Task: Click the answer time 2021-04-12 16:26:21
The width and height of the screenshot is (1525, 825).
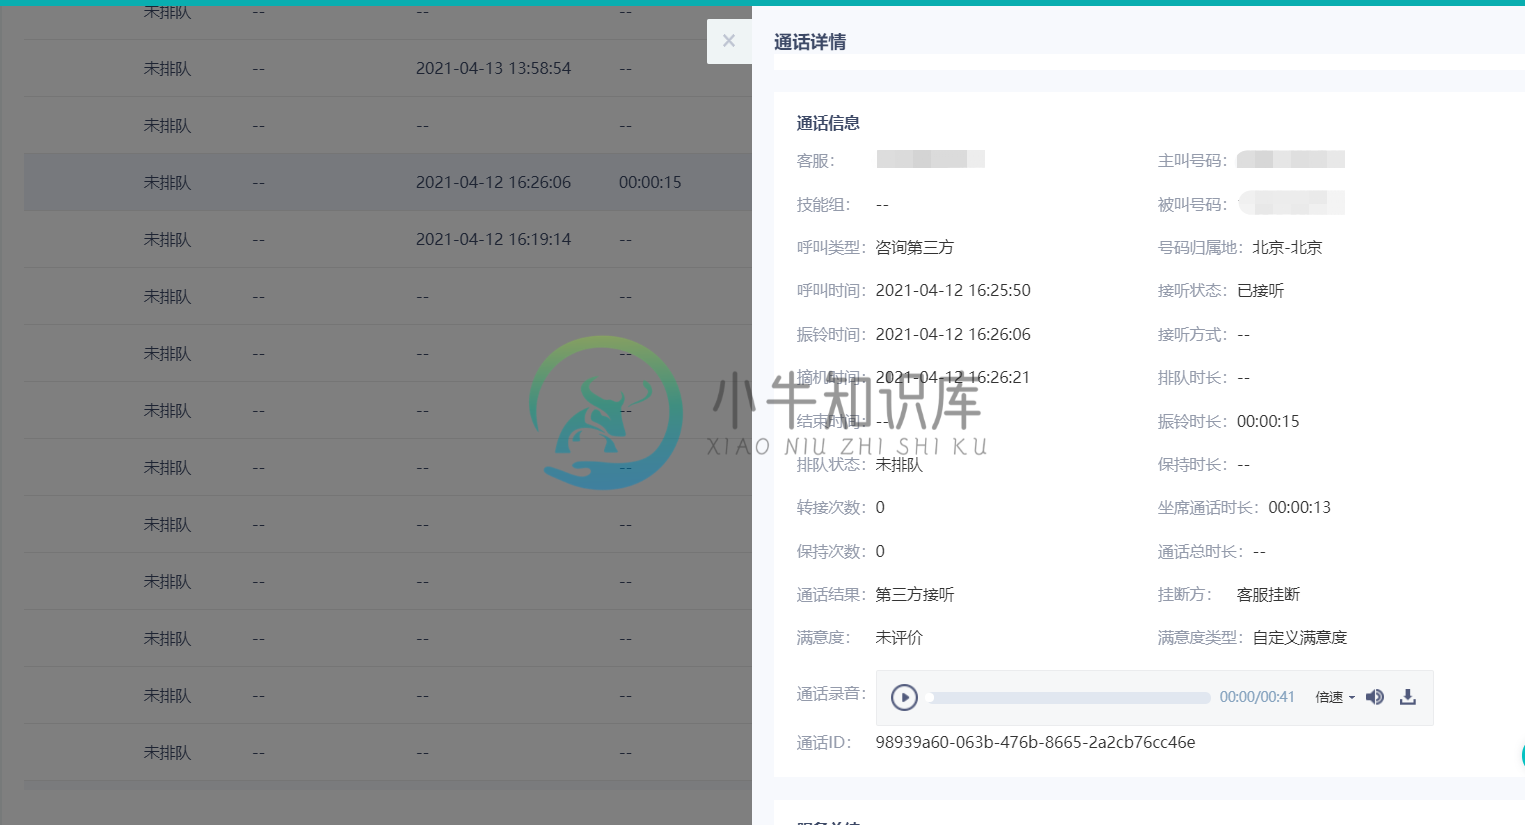Action: click(953, 377)
